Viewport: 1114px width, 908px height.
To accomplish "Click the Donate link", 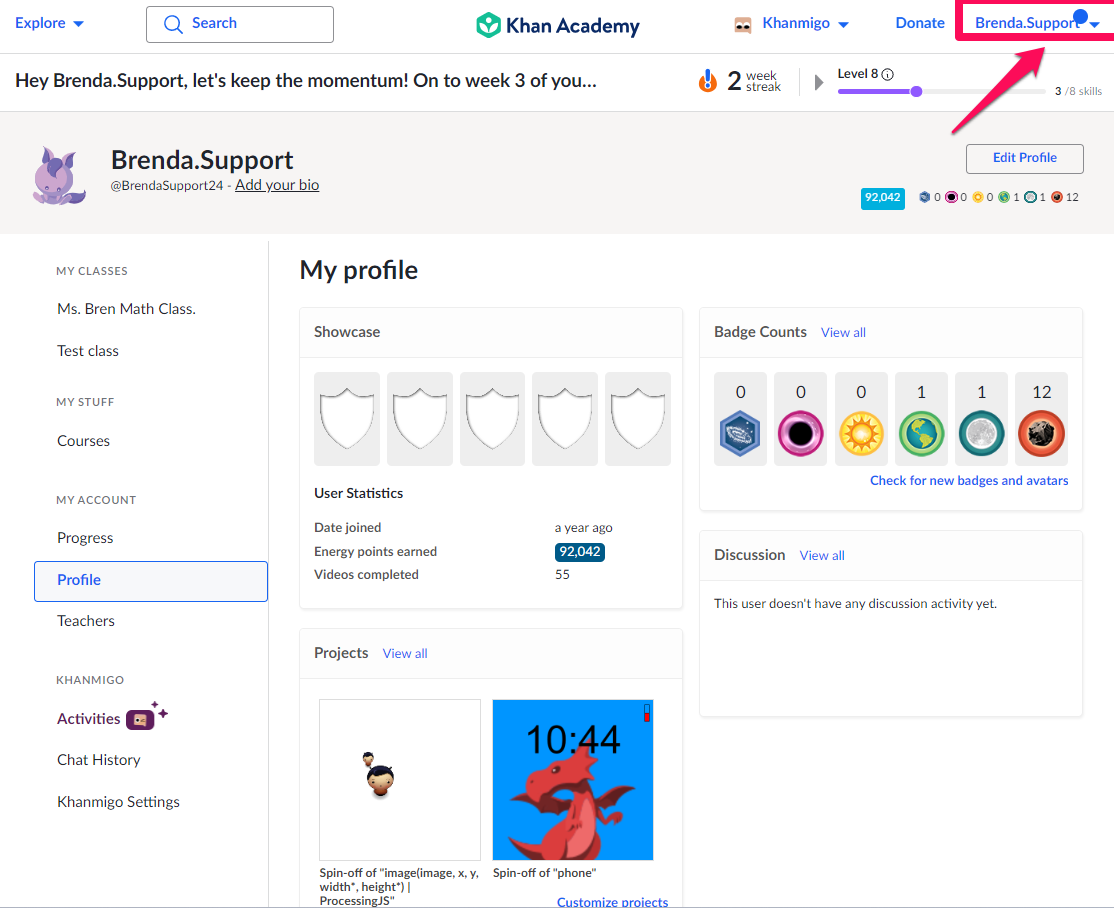I will (920, 23).
